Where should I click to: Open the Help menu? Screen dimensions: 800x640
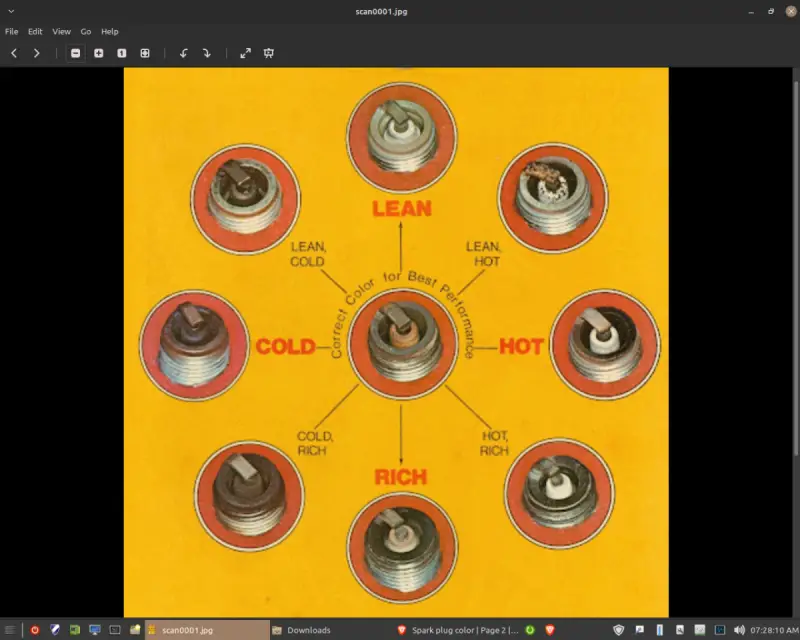click(x=110, y=32)
